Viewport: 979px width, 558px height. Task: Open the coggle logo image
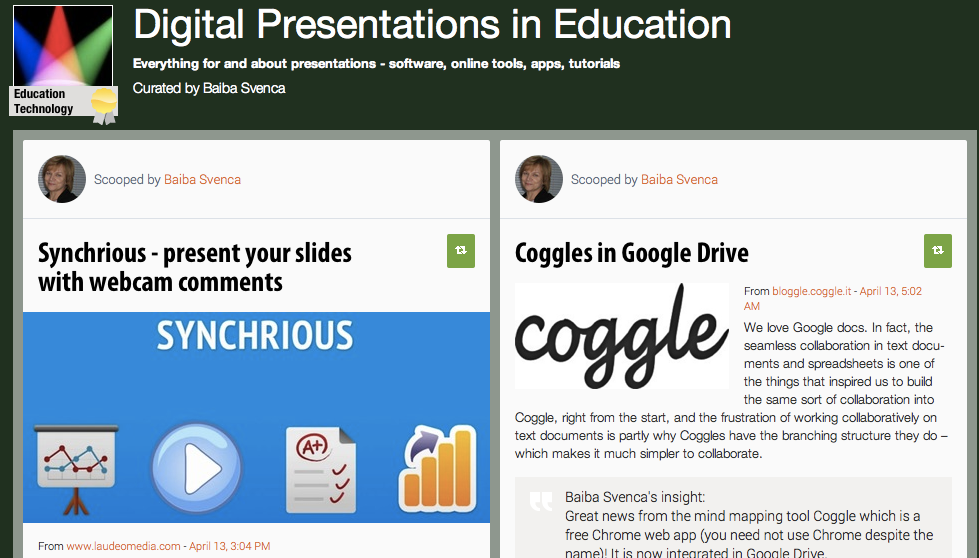coord(622,336)
